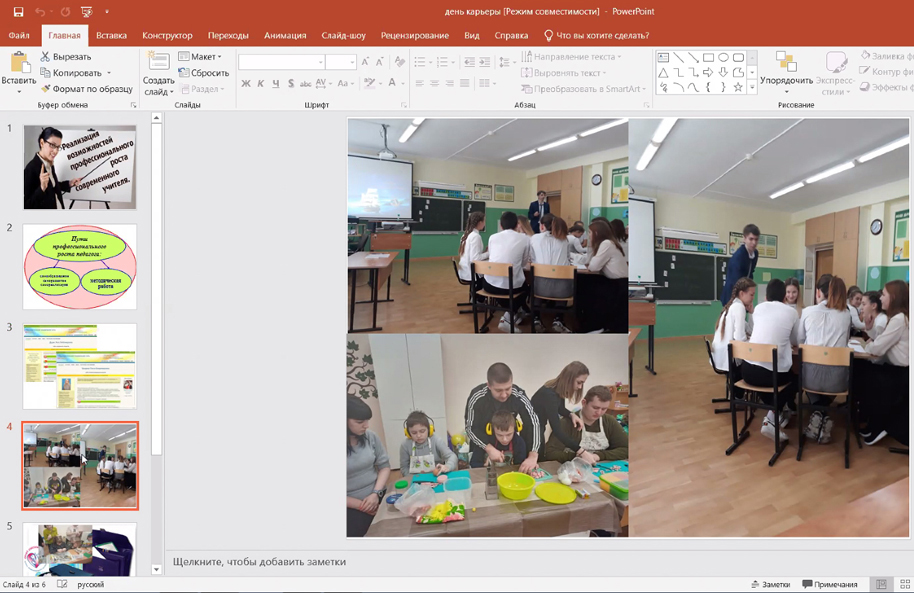Image resolution: width=914 pixels, height=593 pixels.
Task: Click the Reset (Сбросить) slide icon
Action: coord(185,73)
